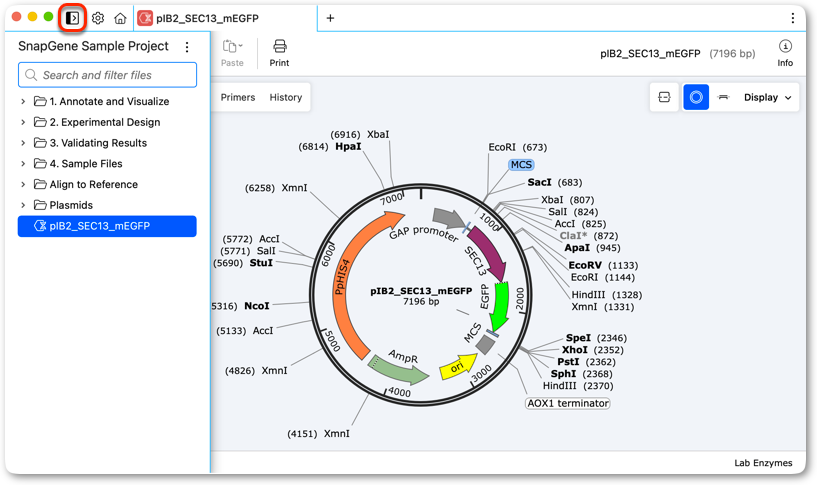Screen dimensions: 817x485
Task: Click the (7196 bp) length text in header
Action: click(732, 54)
